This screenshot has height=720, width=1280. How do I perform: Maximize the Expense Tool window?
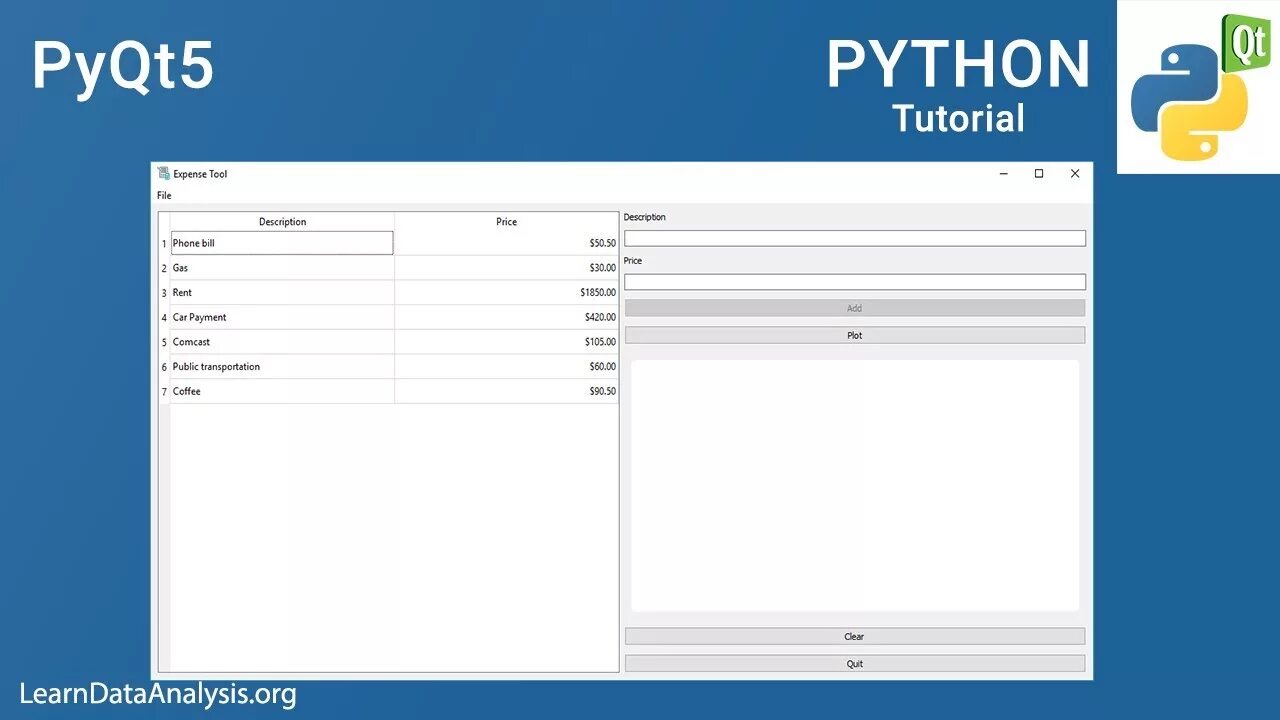[1039, 174]
